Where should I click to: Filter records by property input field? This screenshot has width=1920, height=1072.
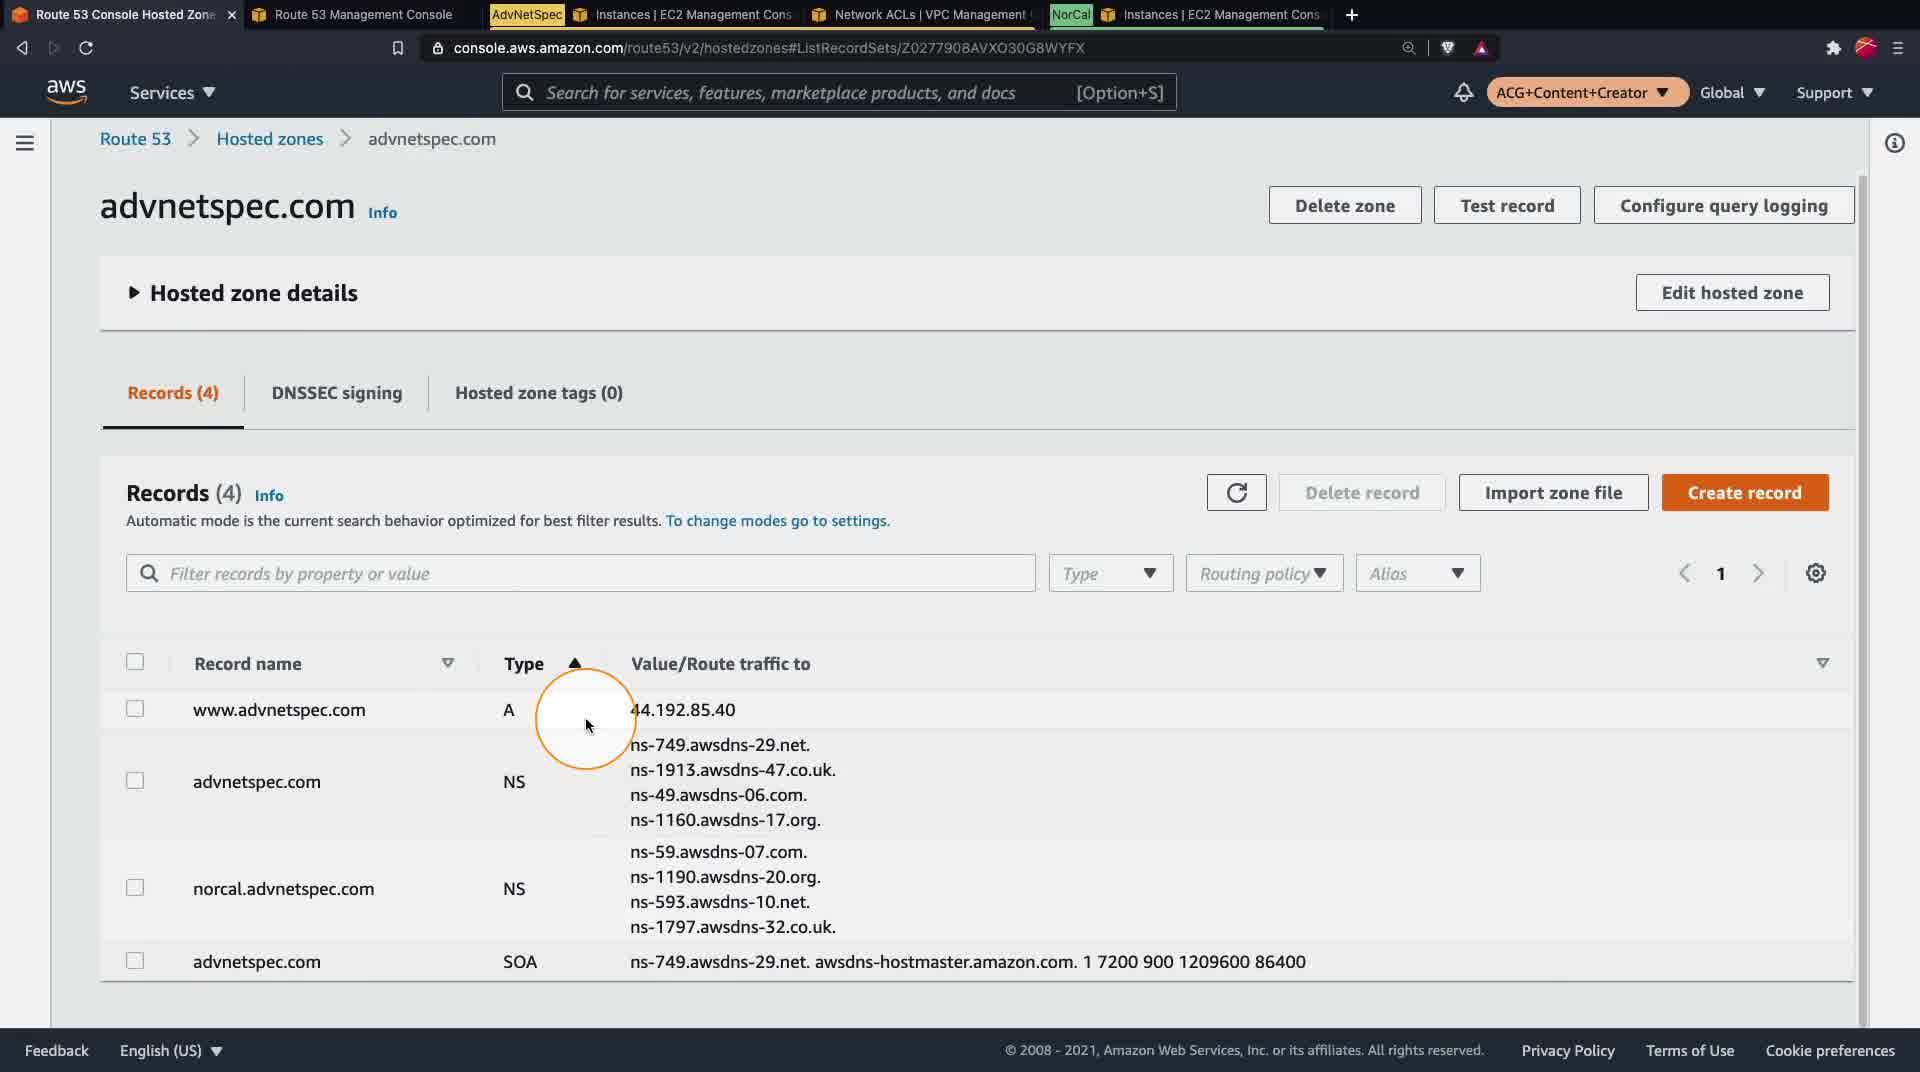click(580, 573)
